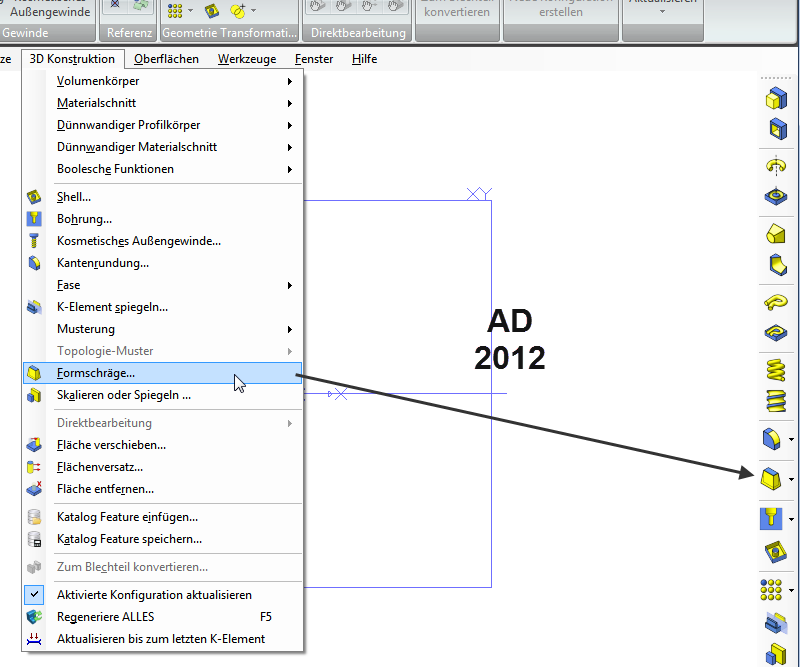Open the Oberflächen menu
800x667 pixels.
coord(166,59)
